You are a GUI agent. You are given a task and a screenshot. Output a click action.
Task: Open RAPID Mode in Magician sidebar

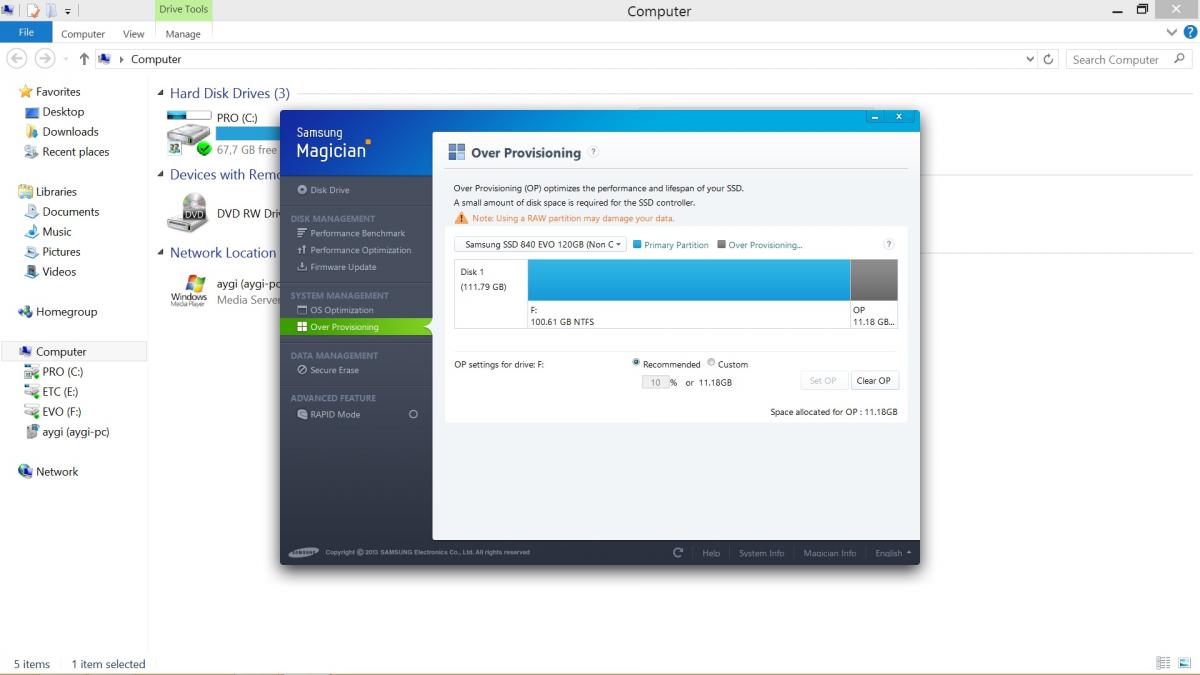tap(328, 414)
